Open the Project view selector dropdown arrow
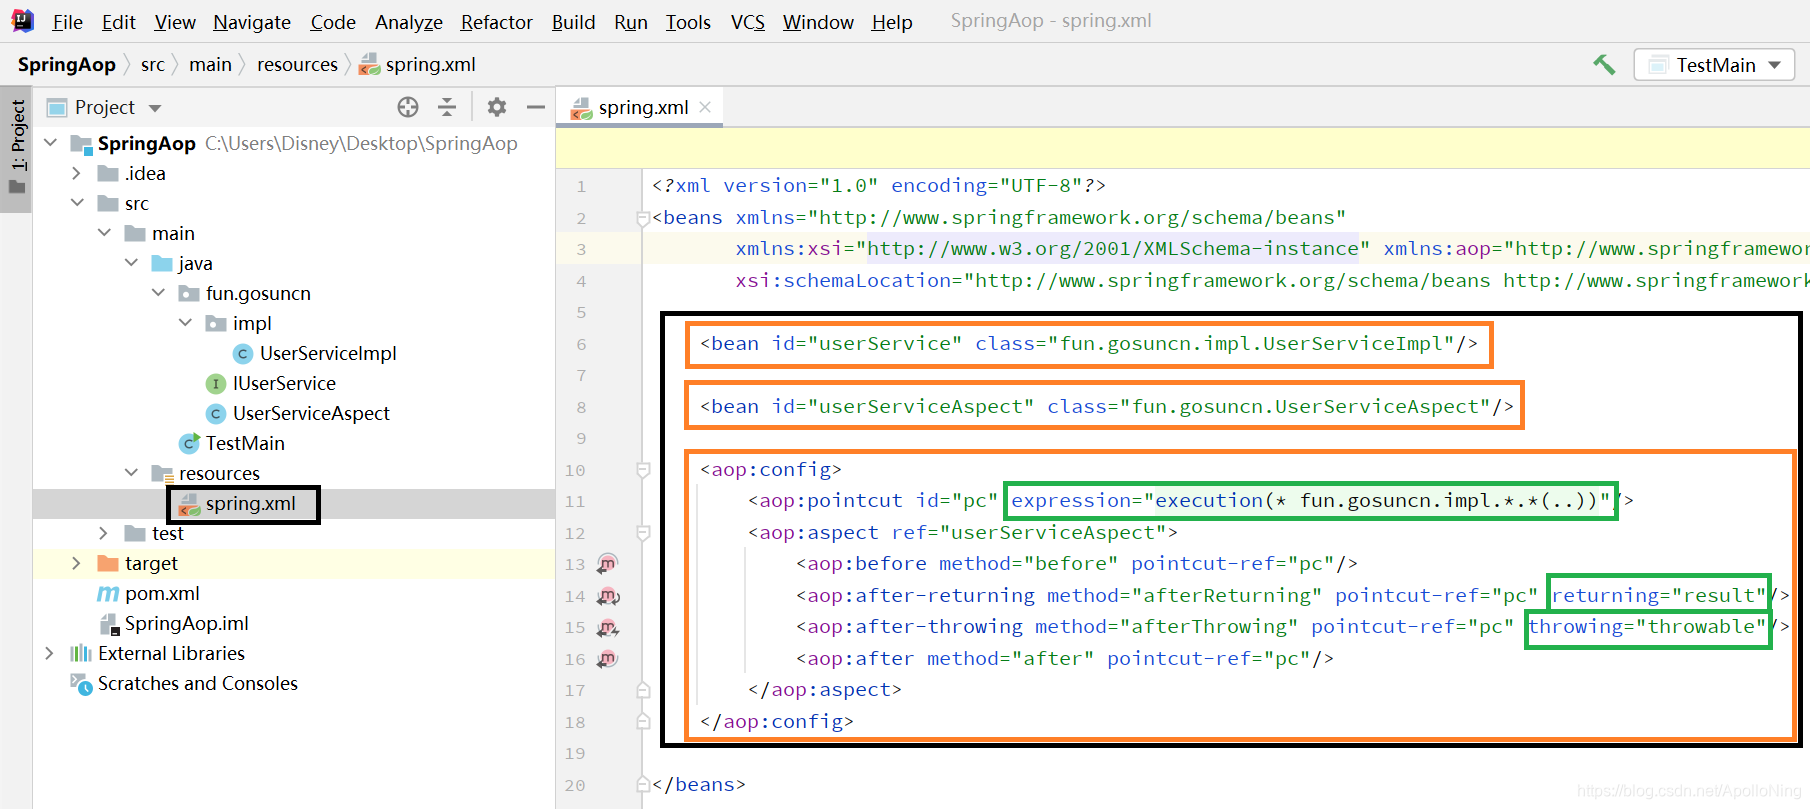This screenshot has height=809, width=1810. coord(155,108)
